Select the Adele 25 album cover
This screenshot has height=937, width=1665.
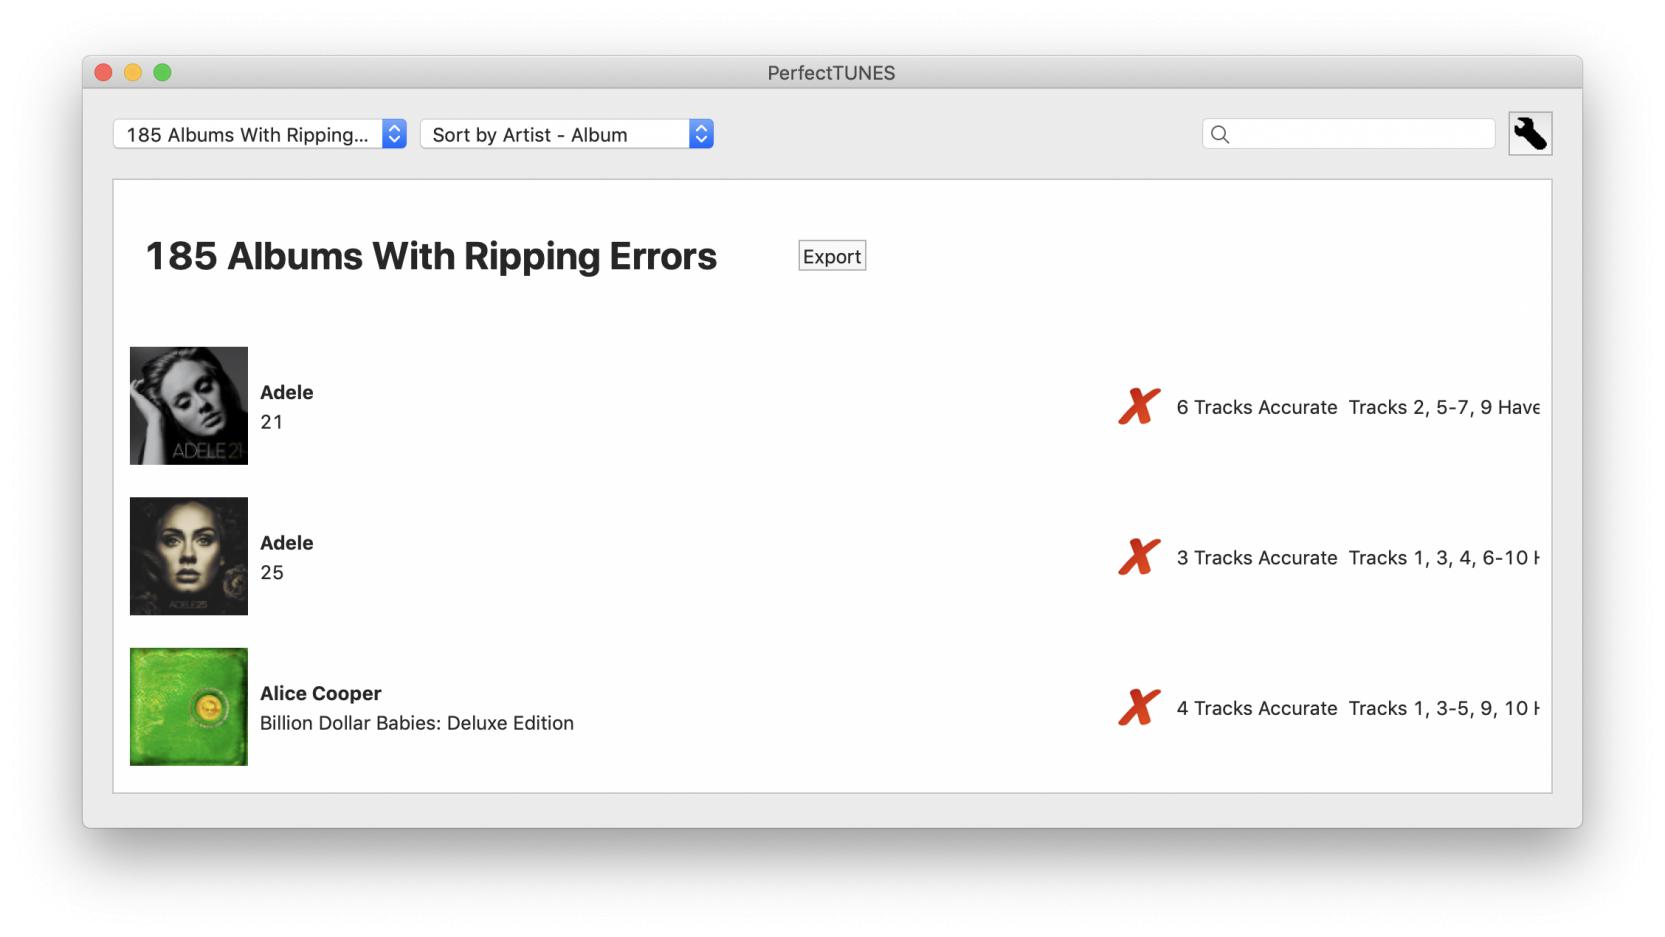click(x=189, y=556)
